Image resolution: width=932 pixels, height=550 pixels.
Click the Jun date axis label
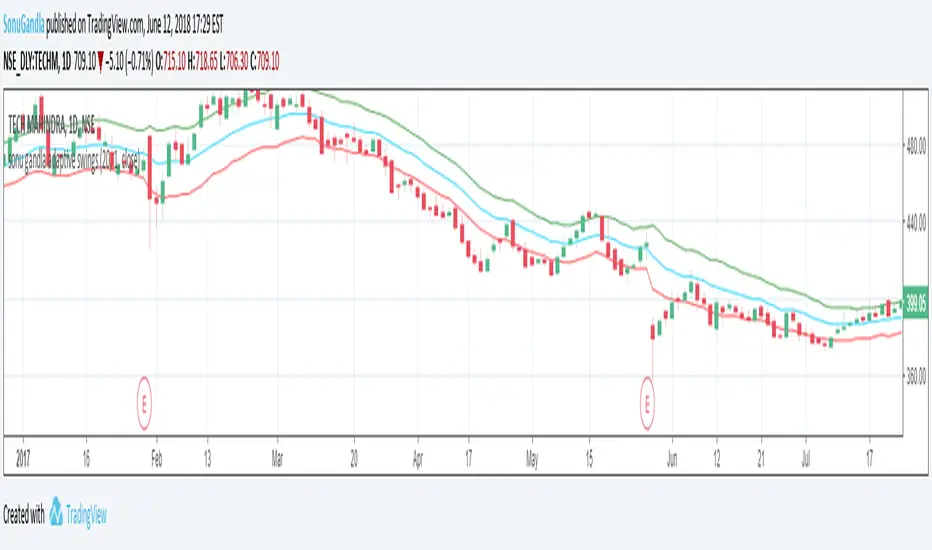pyautogui.click(x=672, y=459)
